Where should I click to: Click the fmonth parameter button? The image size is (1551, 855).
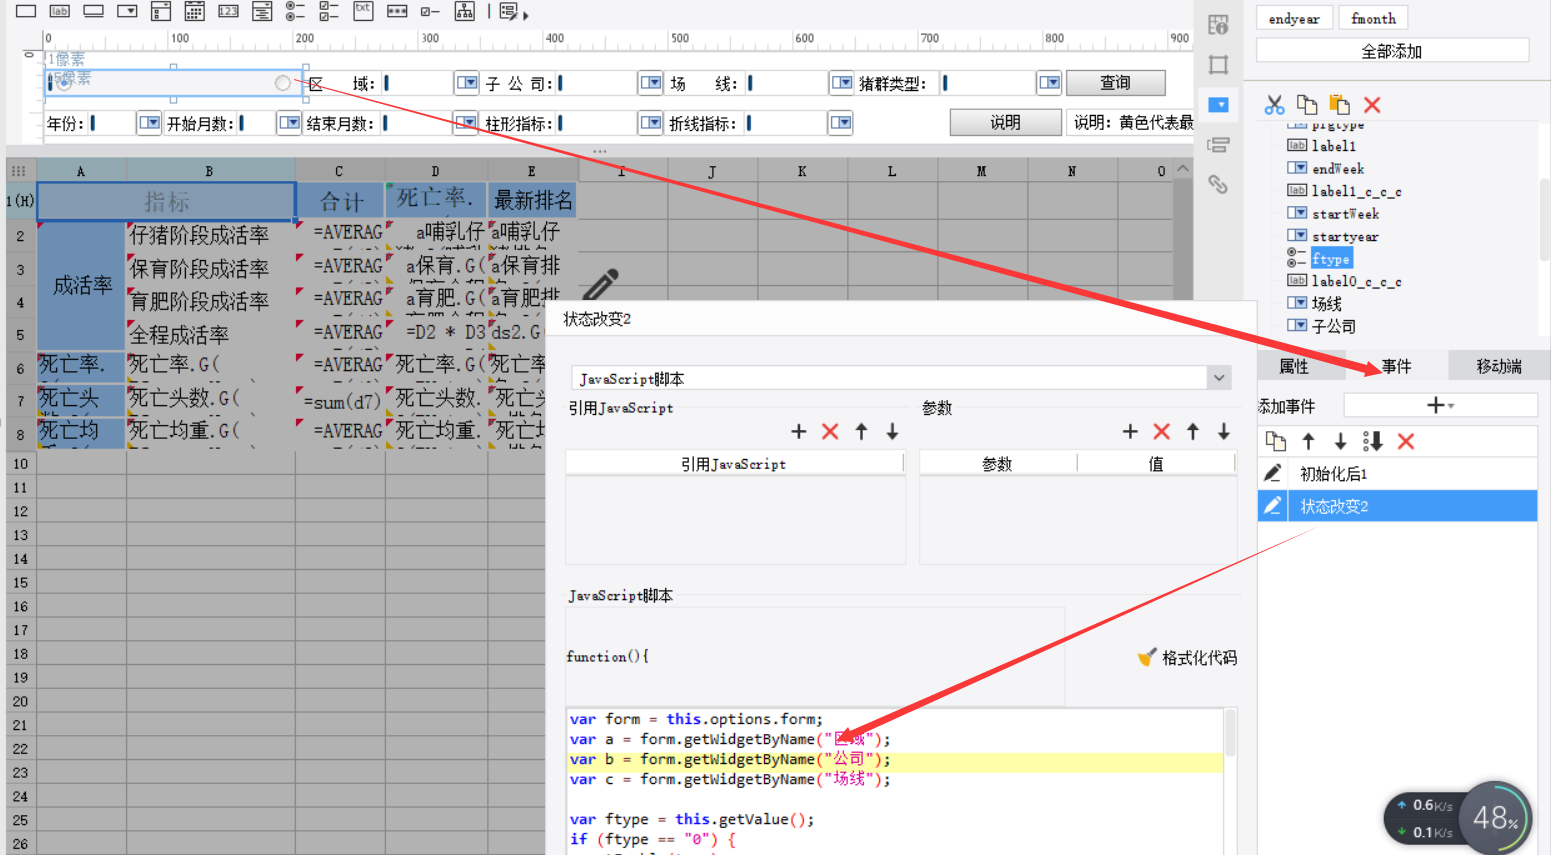coord(1373,18)
